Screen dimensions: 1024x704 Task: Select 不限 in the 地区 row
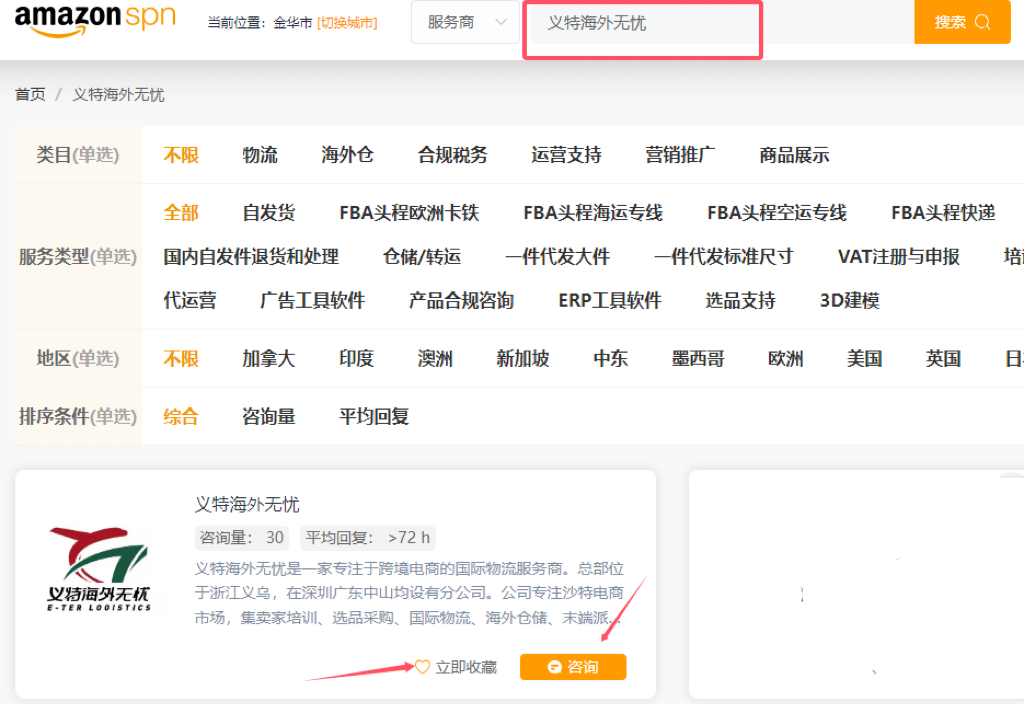coord(181,359)
